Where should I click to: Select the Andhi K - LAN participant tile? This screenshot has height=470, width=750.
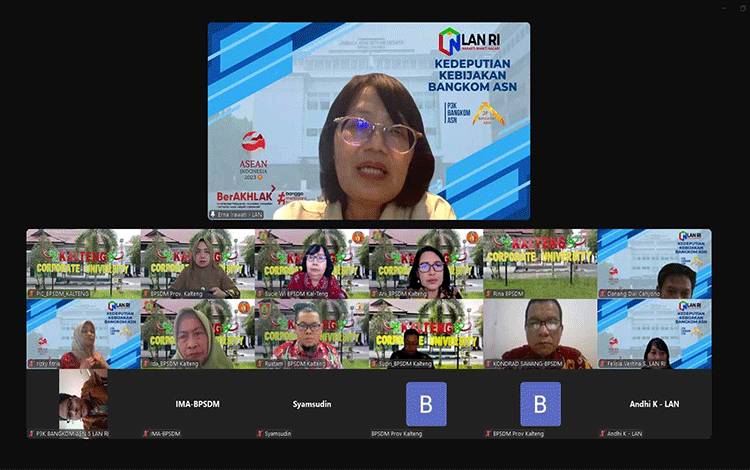pyautogui.click(x=654, y=404)
